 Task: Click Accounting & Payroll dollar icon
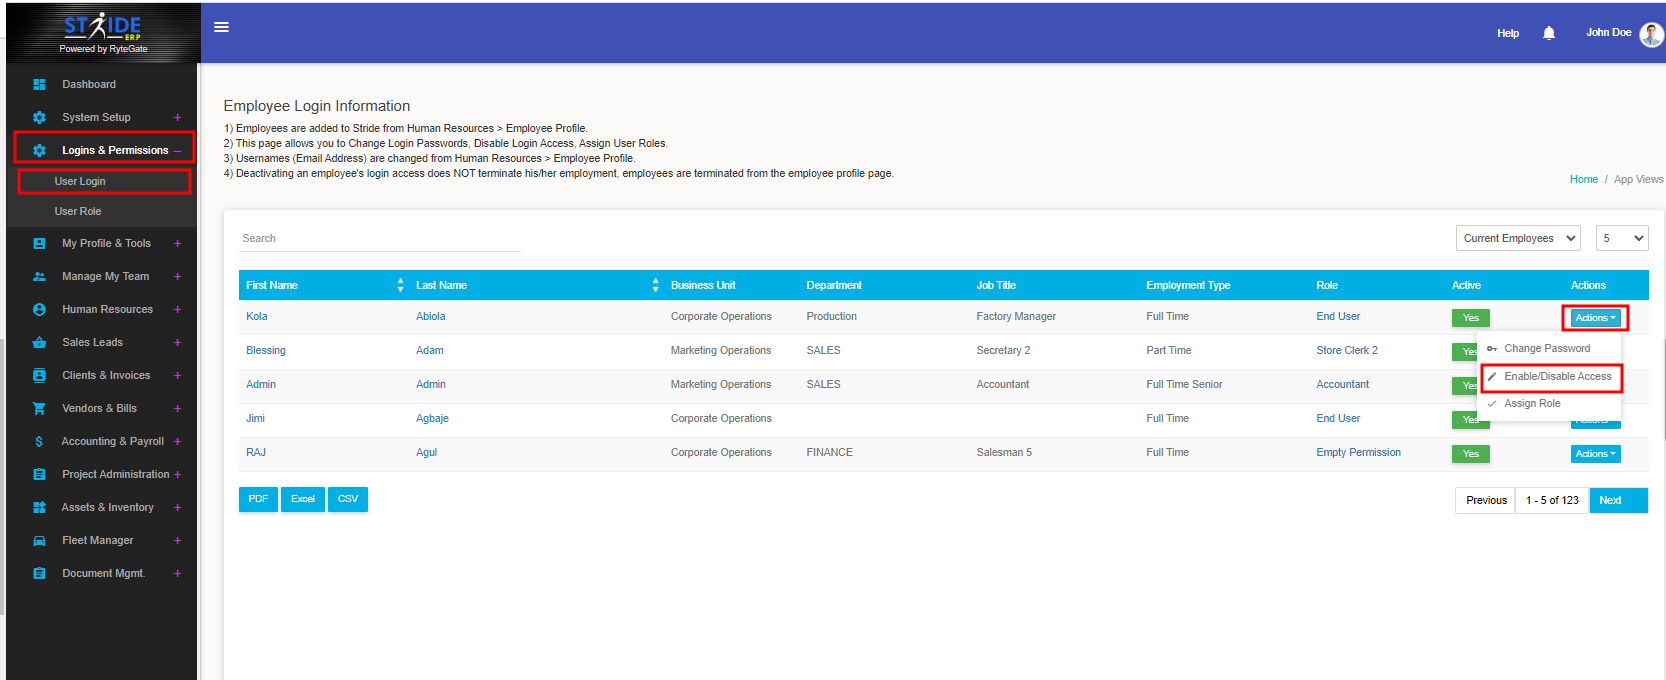pyautogui.click(x=39, y=442)
